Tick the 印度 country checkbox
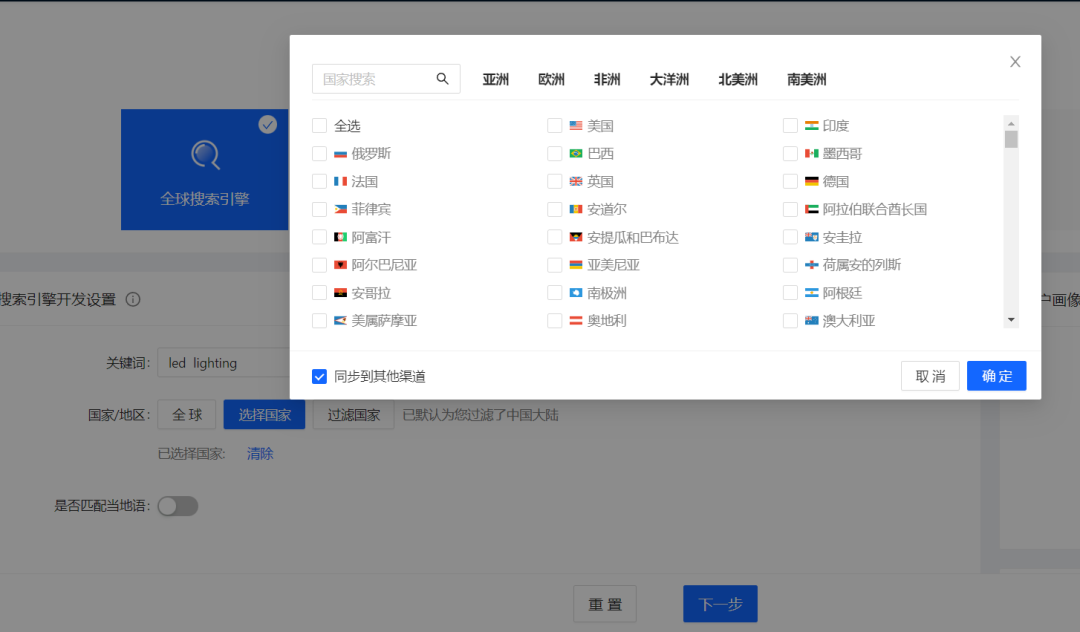The height and width of the screenshot is (632, 1080). [x=790, y=126]
